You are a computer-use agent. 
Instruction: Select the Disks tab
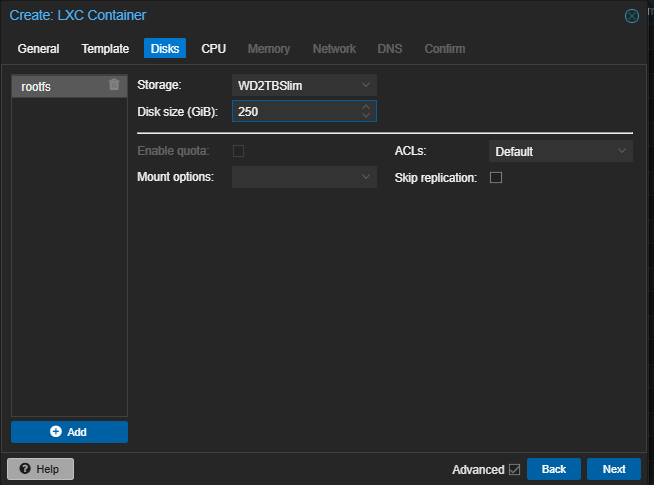point(165,49)
